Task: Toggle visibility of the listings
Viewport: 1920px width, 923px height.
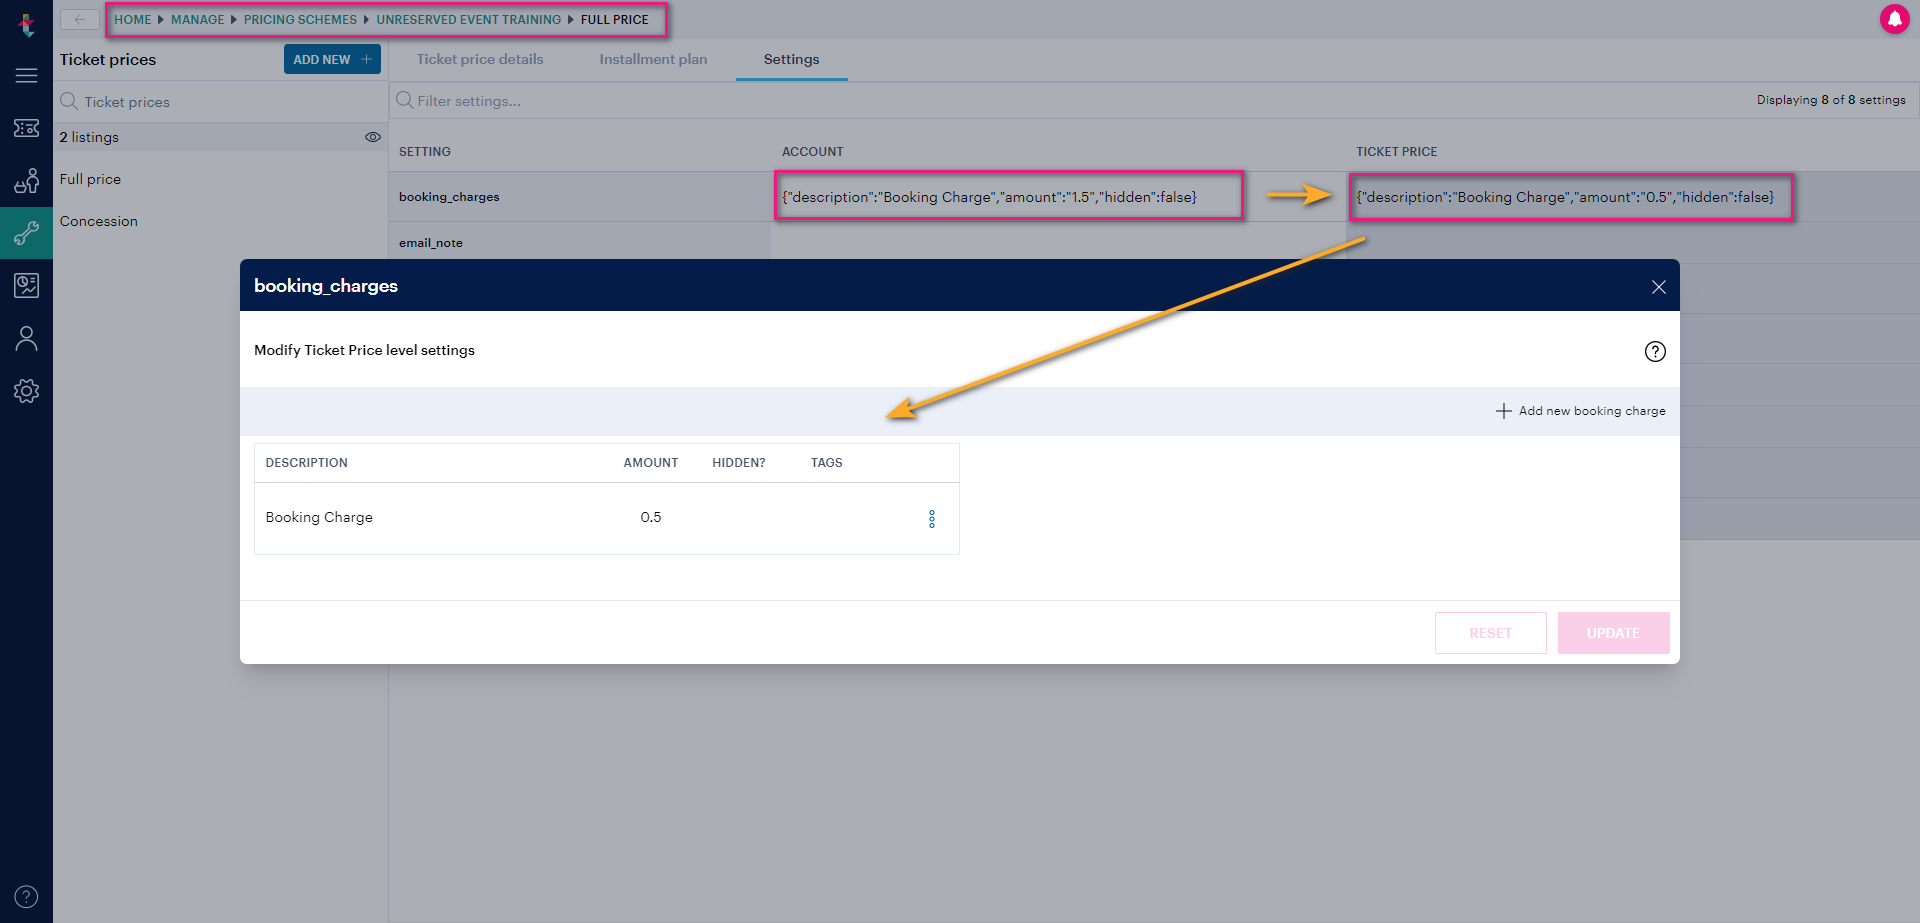Action: click(373, 137)
